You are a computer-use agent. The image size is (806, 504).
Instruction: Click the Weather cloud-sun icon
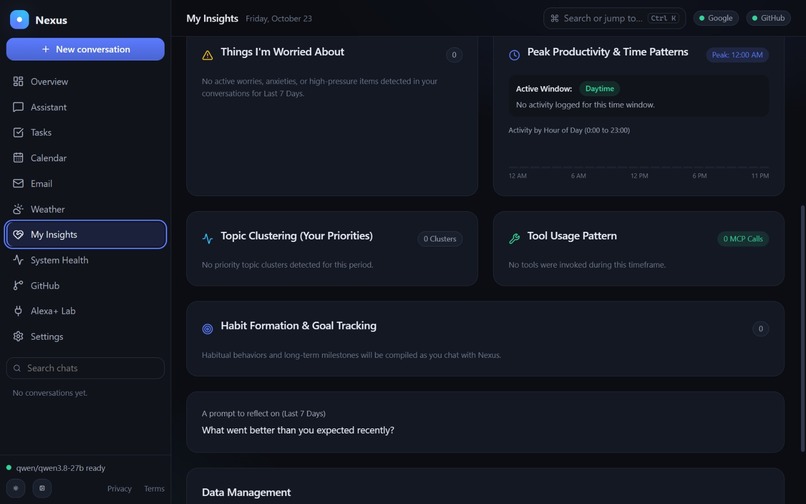click(x=18, y=209)
